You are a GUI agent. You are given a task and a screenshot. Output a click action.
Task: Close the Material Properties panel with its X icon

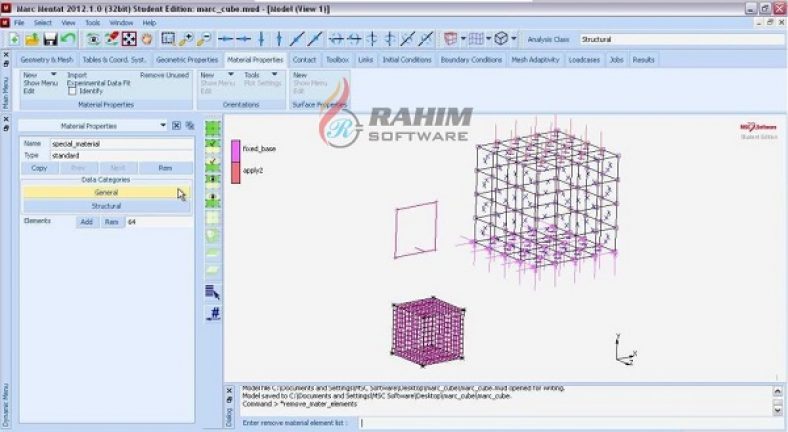click(176, 126)
